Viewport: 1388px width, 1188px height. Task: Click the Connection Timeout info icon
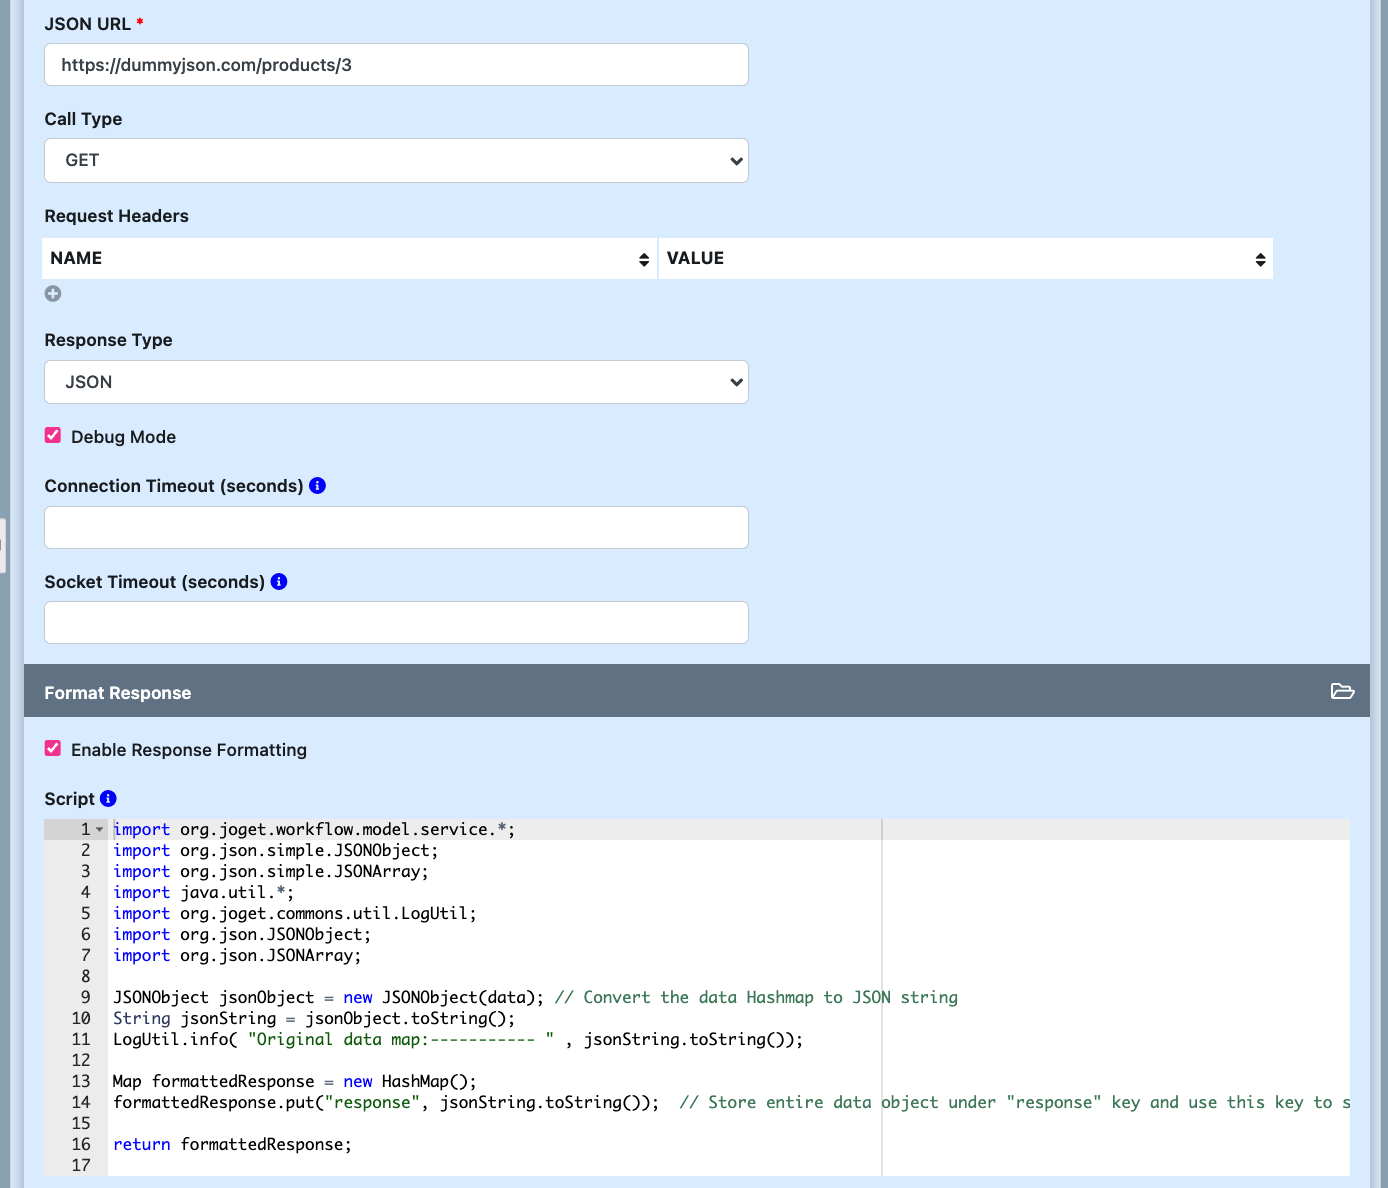coord(318,486)
